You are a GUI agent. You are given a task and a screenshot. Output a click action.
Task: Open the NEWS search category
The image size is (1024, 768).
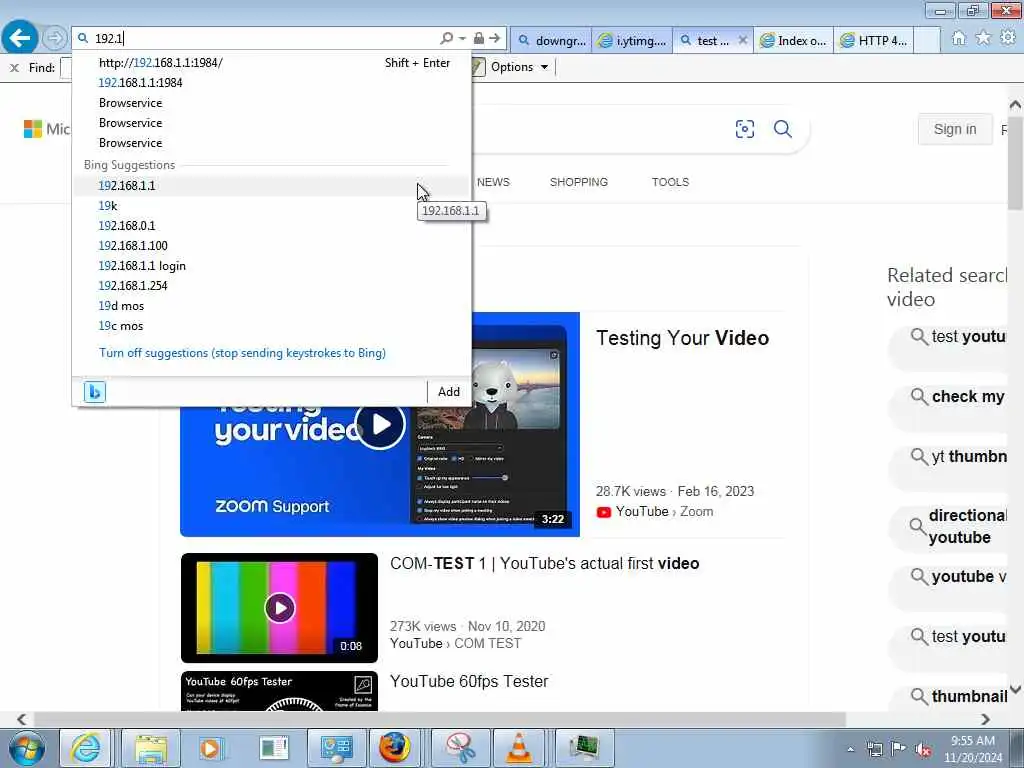click(493, 182)
